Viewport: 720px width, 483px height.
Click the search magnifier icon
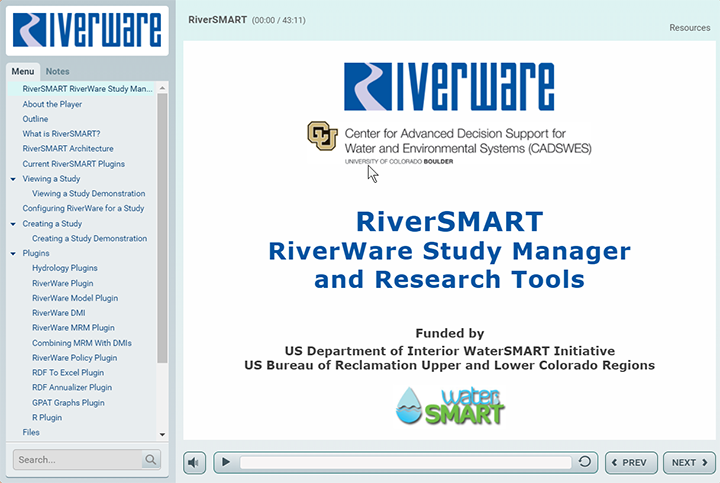pos(150,460)
